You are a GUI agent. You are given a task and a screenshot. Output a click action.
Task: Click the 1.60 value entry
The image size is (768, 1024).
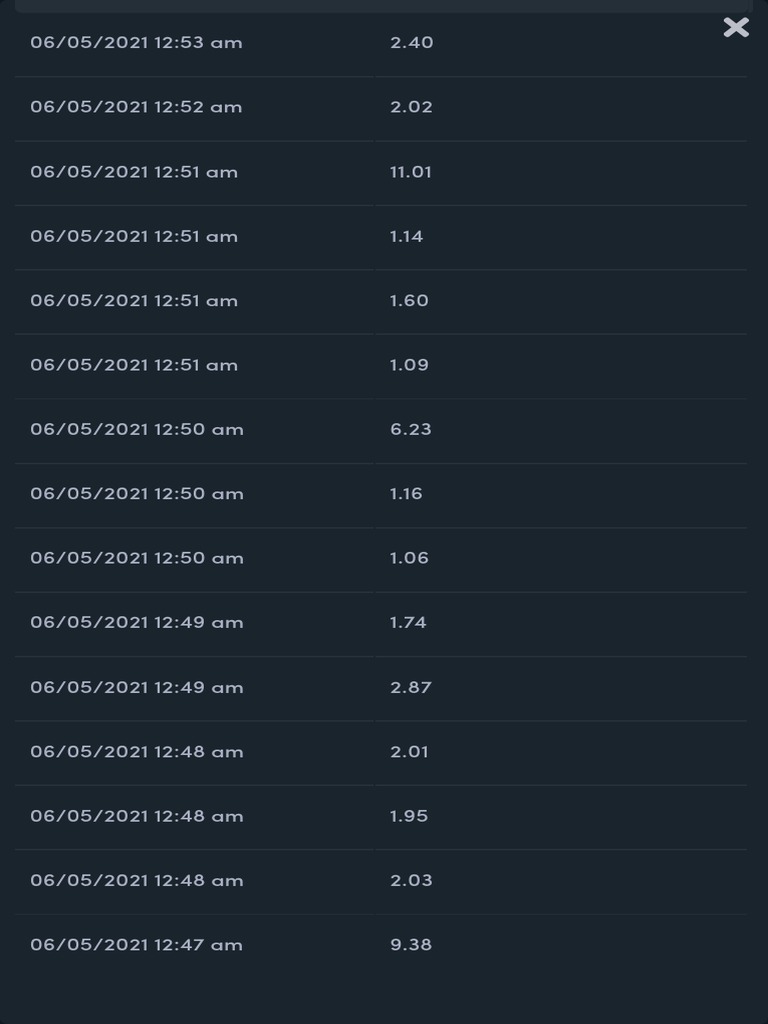(x=409, y=301)
